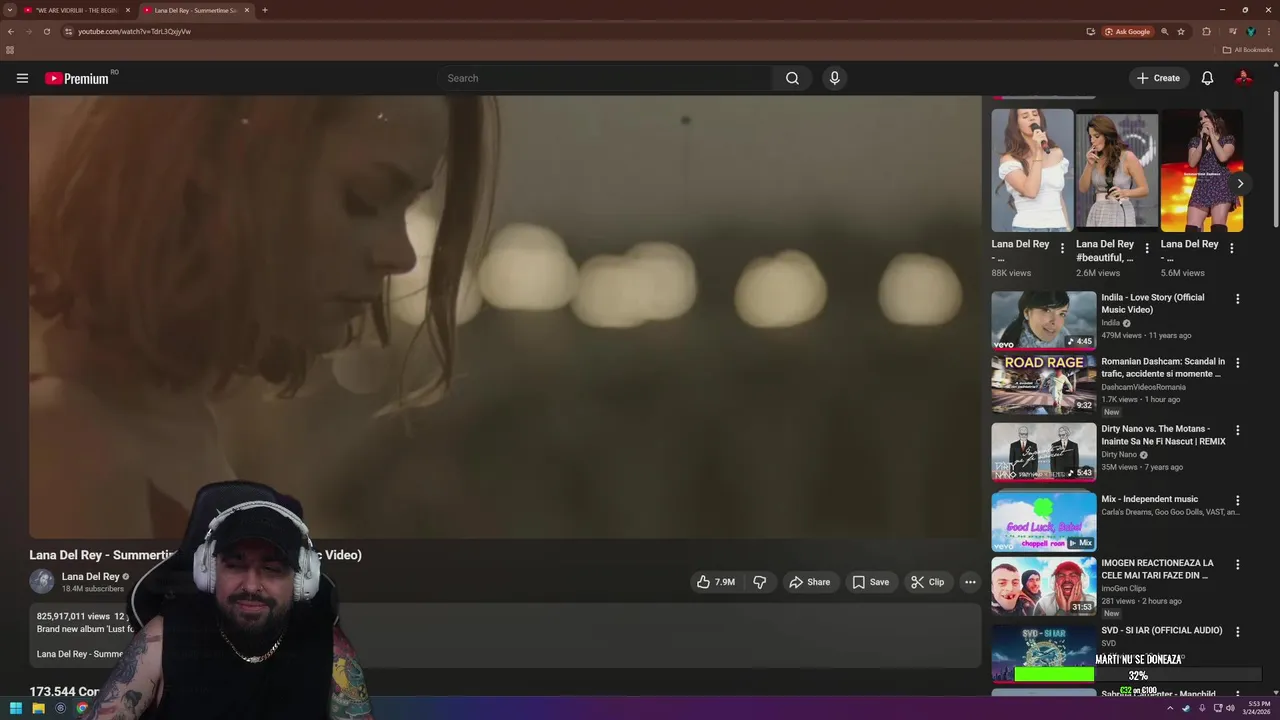Dislike the video with thumbs down
The image size is (1280, 720).
(760, 582)
